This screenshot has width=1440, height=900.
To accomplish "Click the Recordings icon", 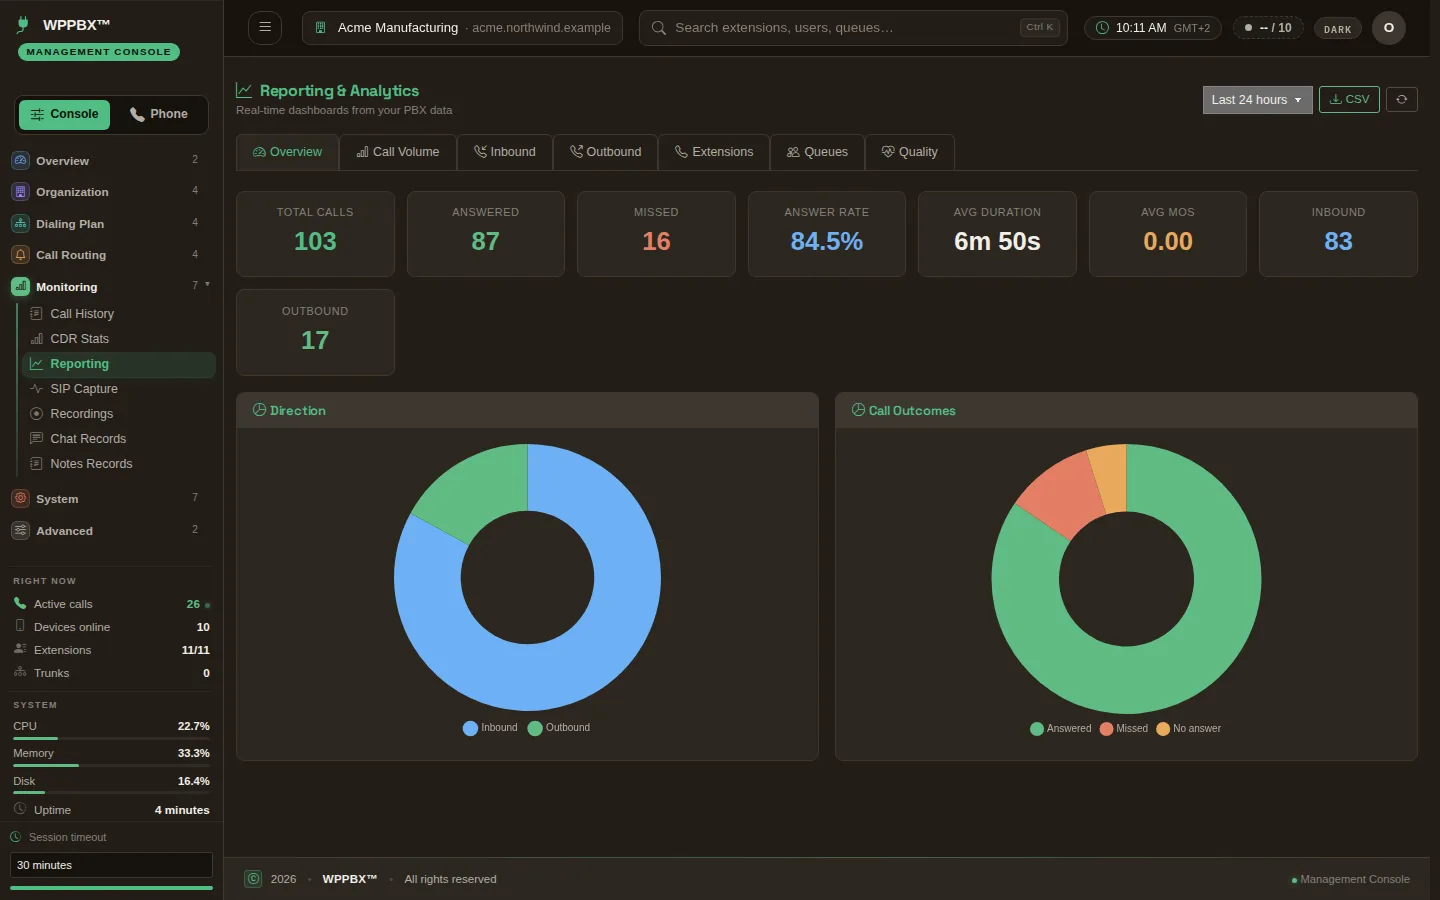I will click(37, 414).
